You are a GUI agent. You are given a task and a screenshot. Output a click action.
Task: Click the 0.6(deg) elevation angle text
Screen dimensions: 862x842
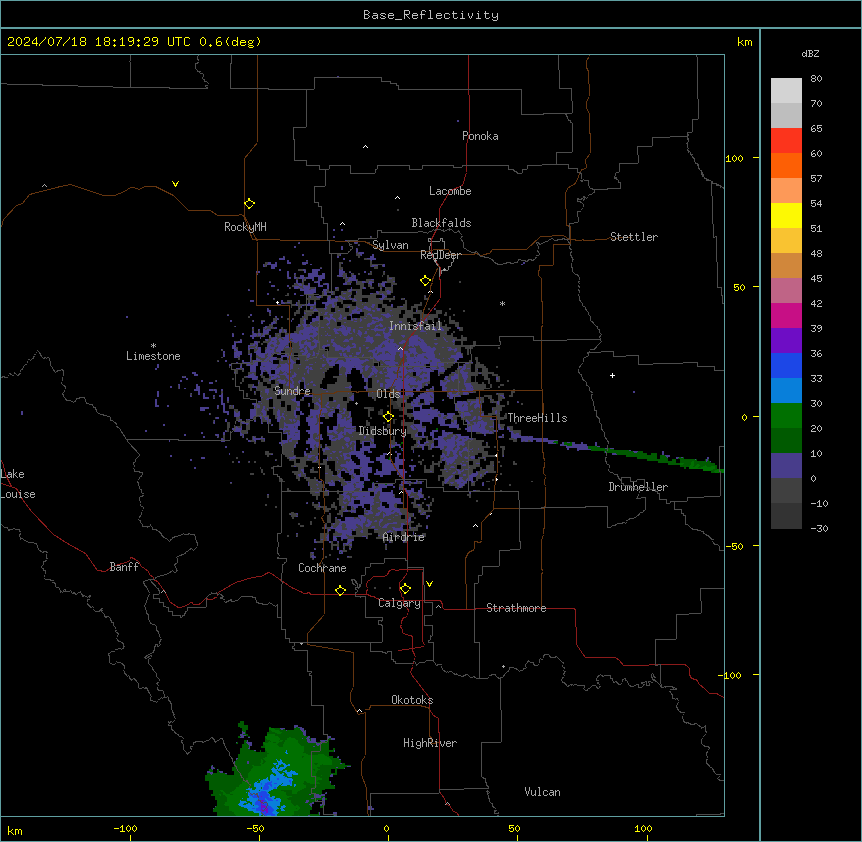(230, 42)
